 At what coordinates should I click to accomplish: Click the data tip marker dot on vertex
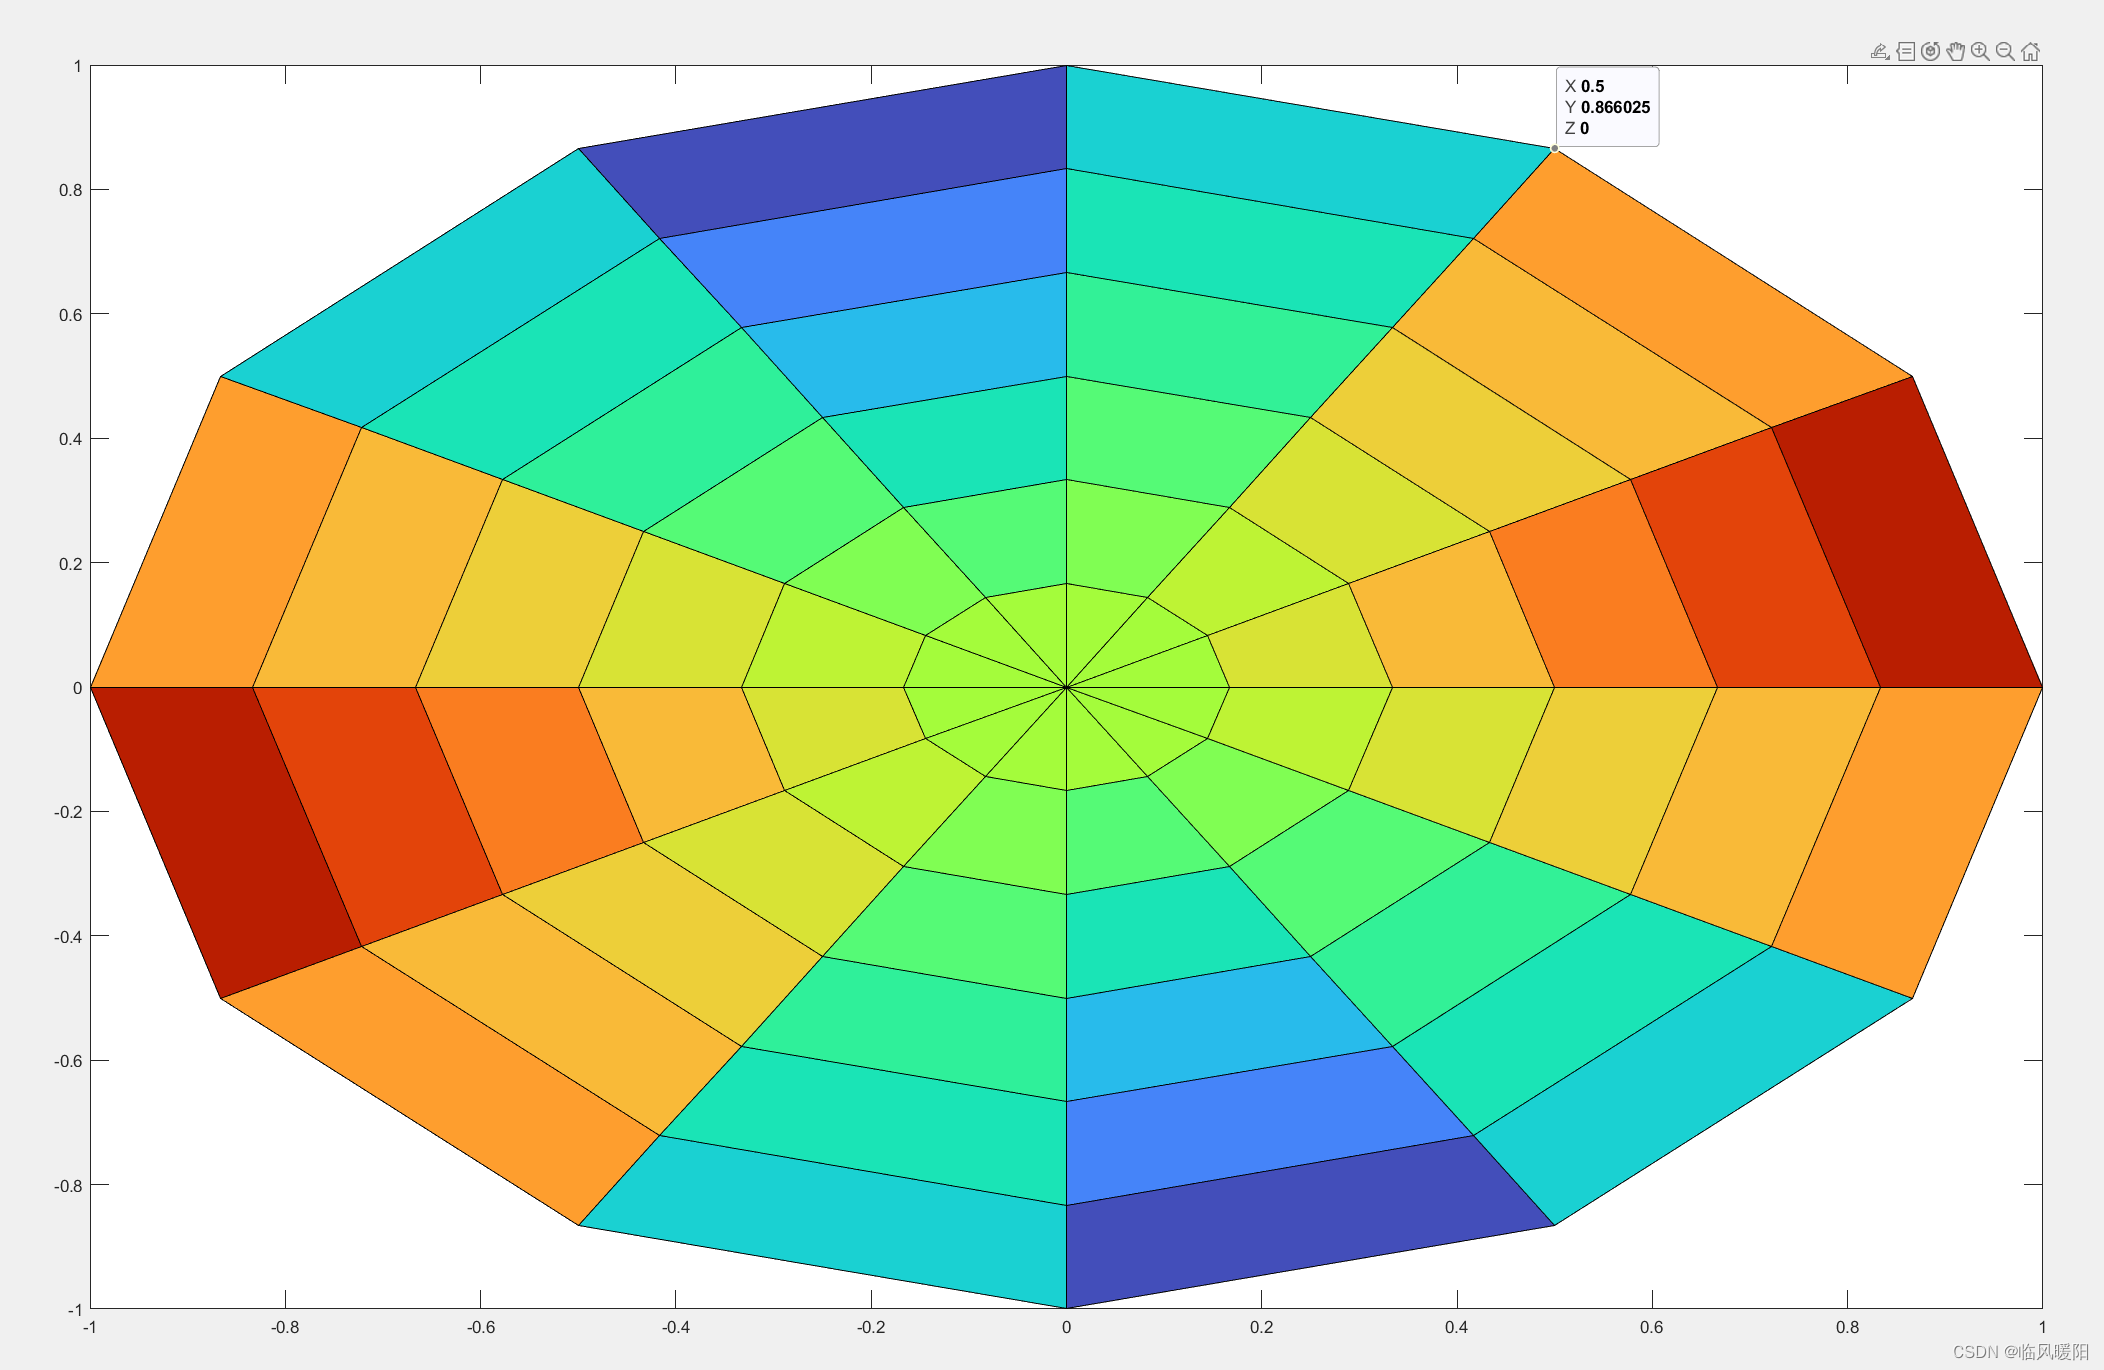click(1554, 149)
